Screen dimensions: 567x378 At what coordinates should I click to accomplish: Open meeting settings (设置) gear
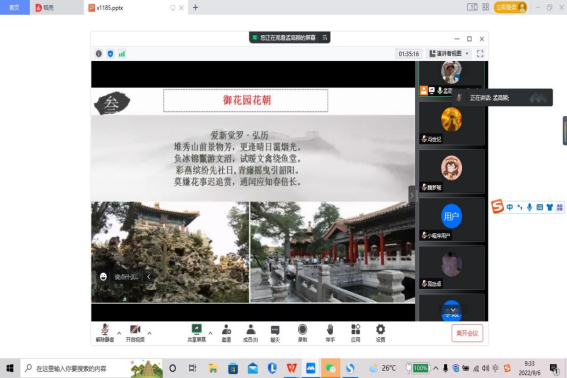coord(380,333)
